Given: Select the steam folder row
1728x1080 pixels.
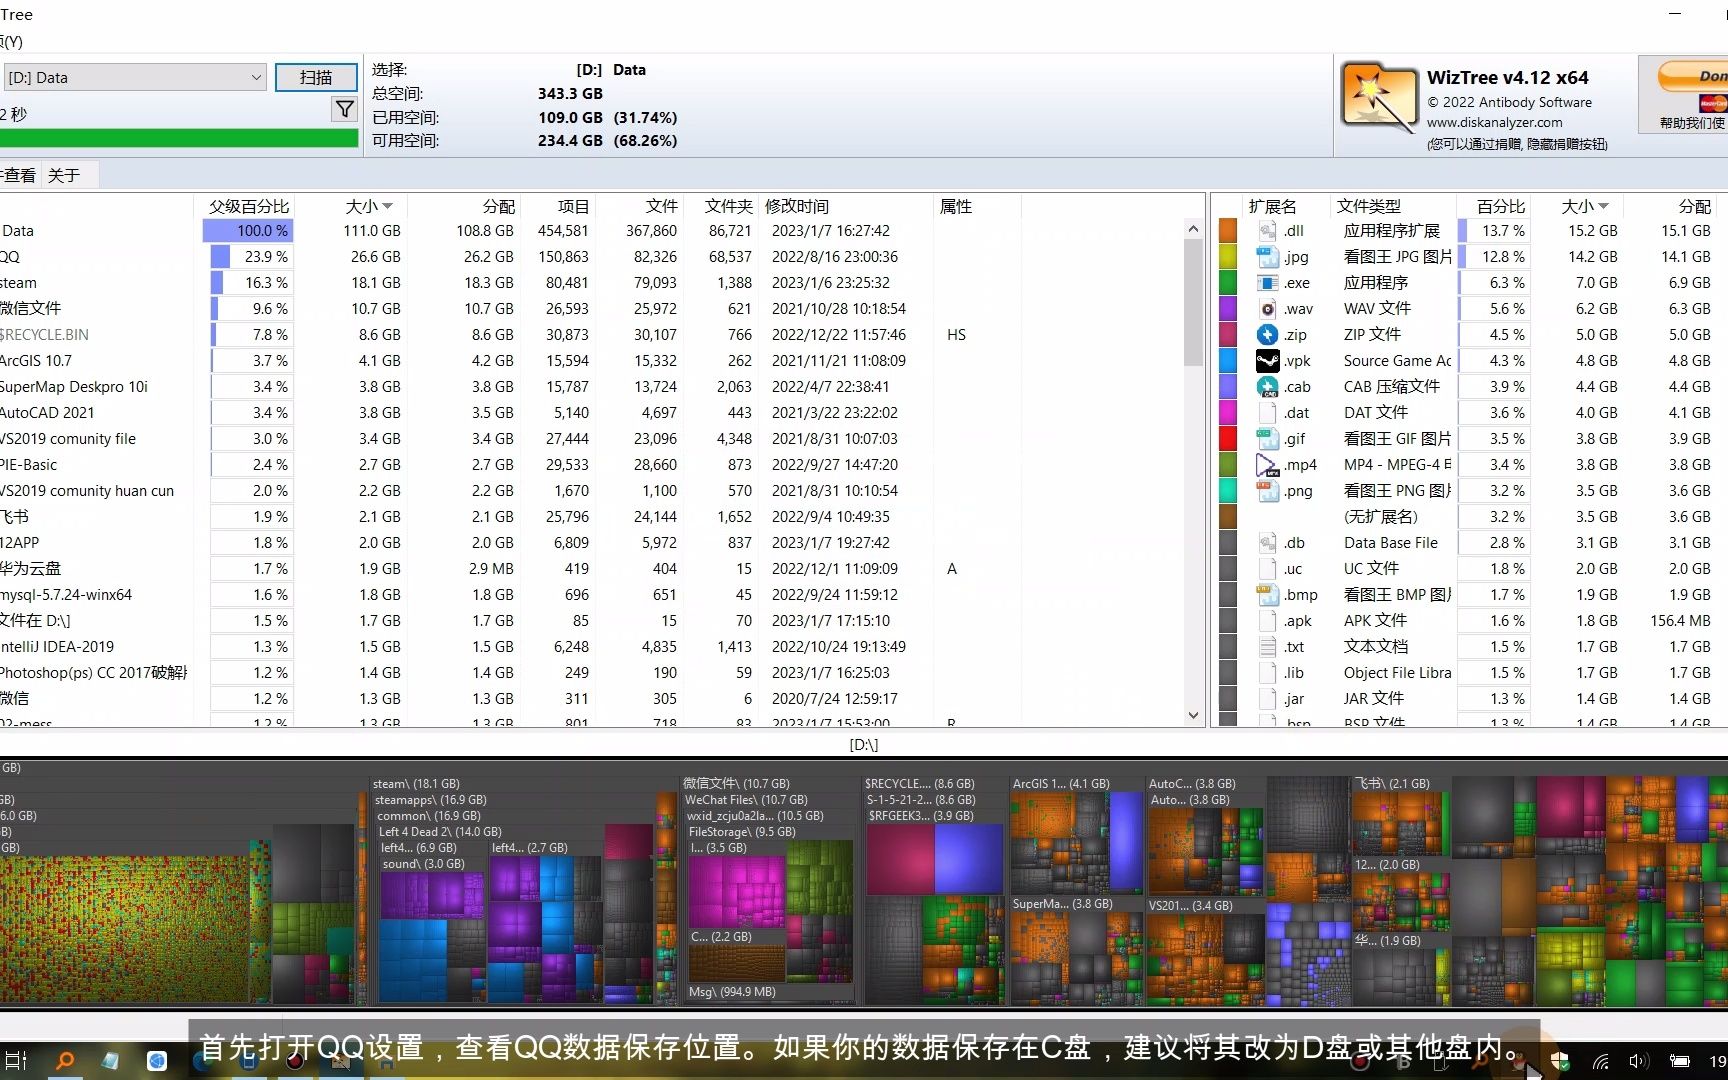Looking at the screenshot, I should tap(590, 283).
